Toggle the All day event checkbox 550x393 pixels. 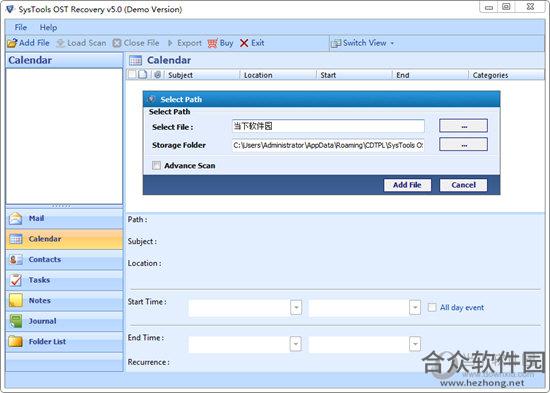pyautogui.click(x=432, y=307)
